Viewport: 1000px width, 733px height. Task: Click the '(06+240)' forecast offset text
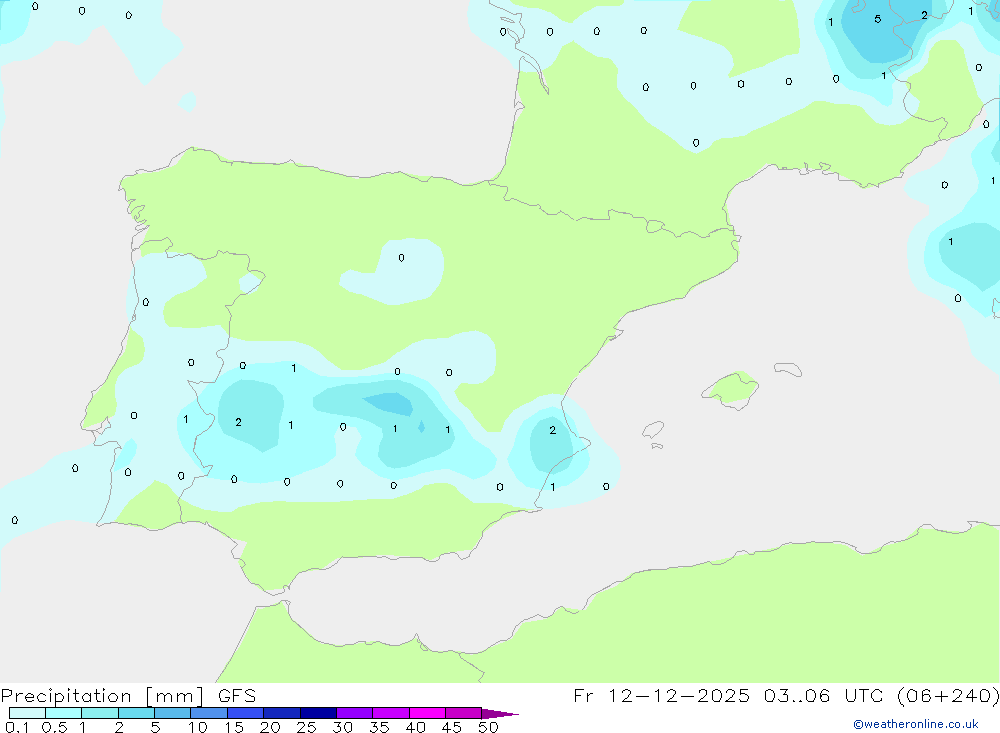pyautogui.click(x=948, y=695)
